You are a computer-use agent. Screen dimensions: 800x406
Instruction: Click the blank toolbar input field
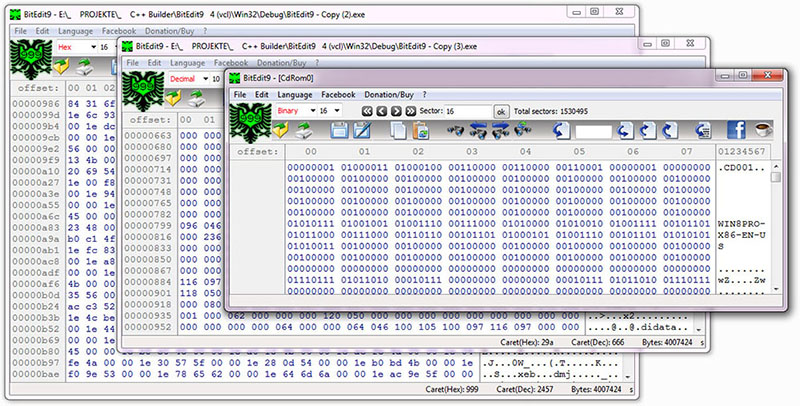pos(593,132)
